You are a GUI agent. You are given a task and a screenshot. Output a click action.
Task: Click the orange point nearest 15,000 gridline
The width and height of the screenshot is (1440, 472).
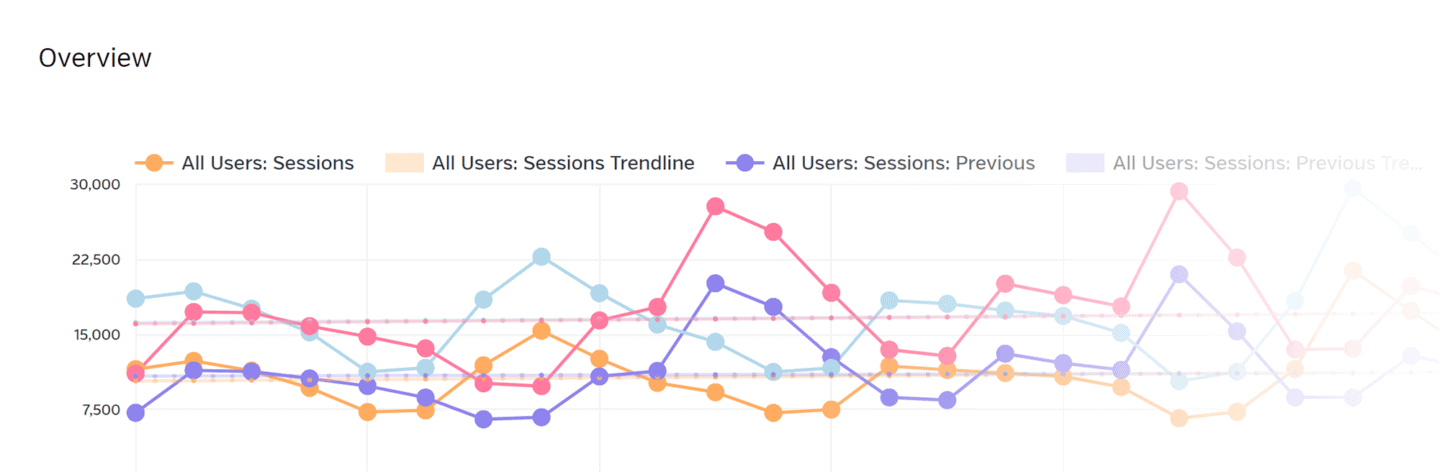pyautogui.click(x=541, y=331)
